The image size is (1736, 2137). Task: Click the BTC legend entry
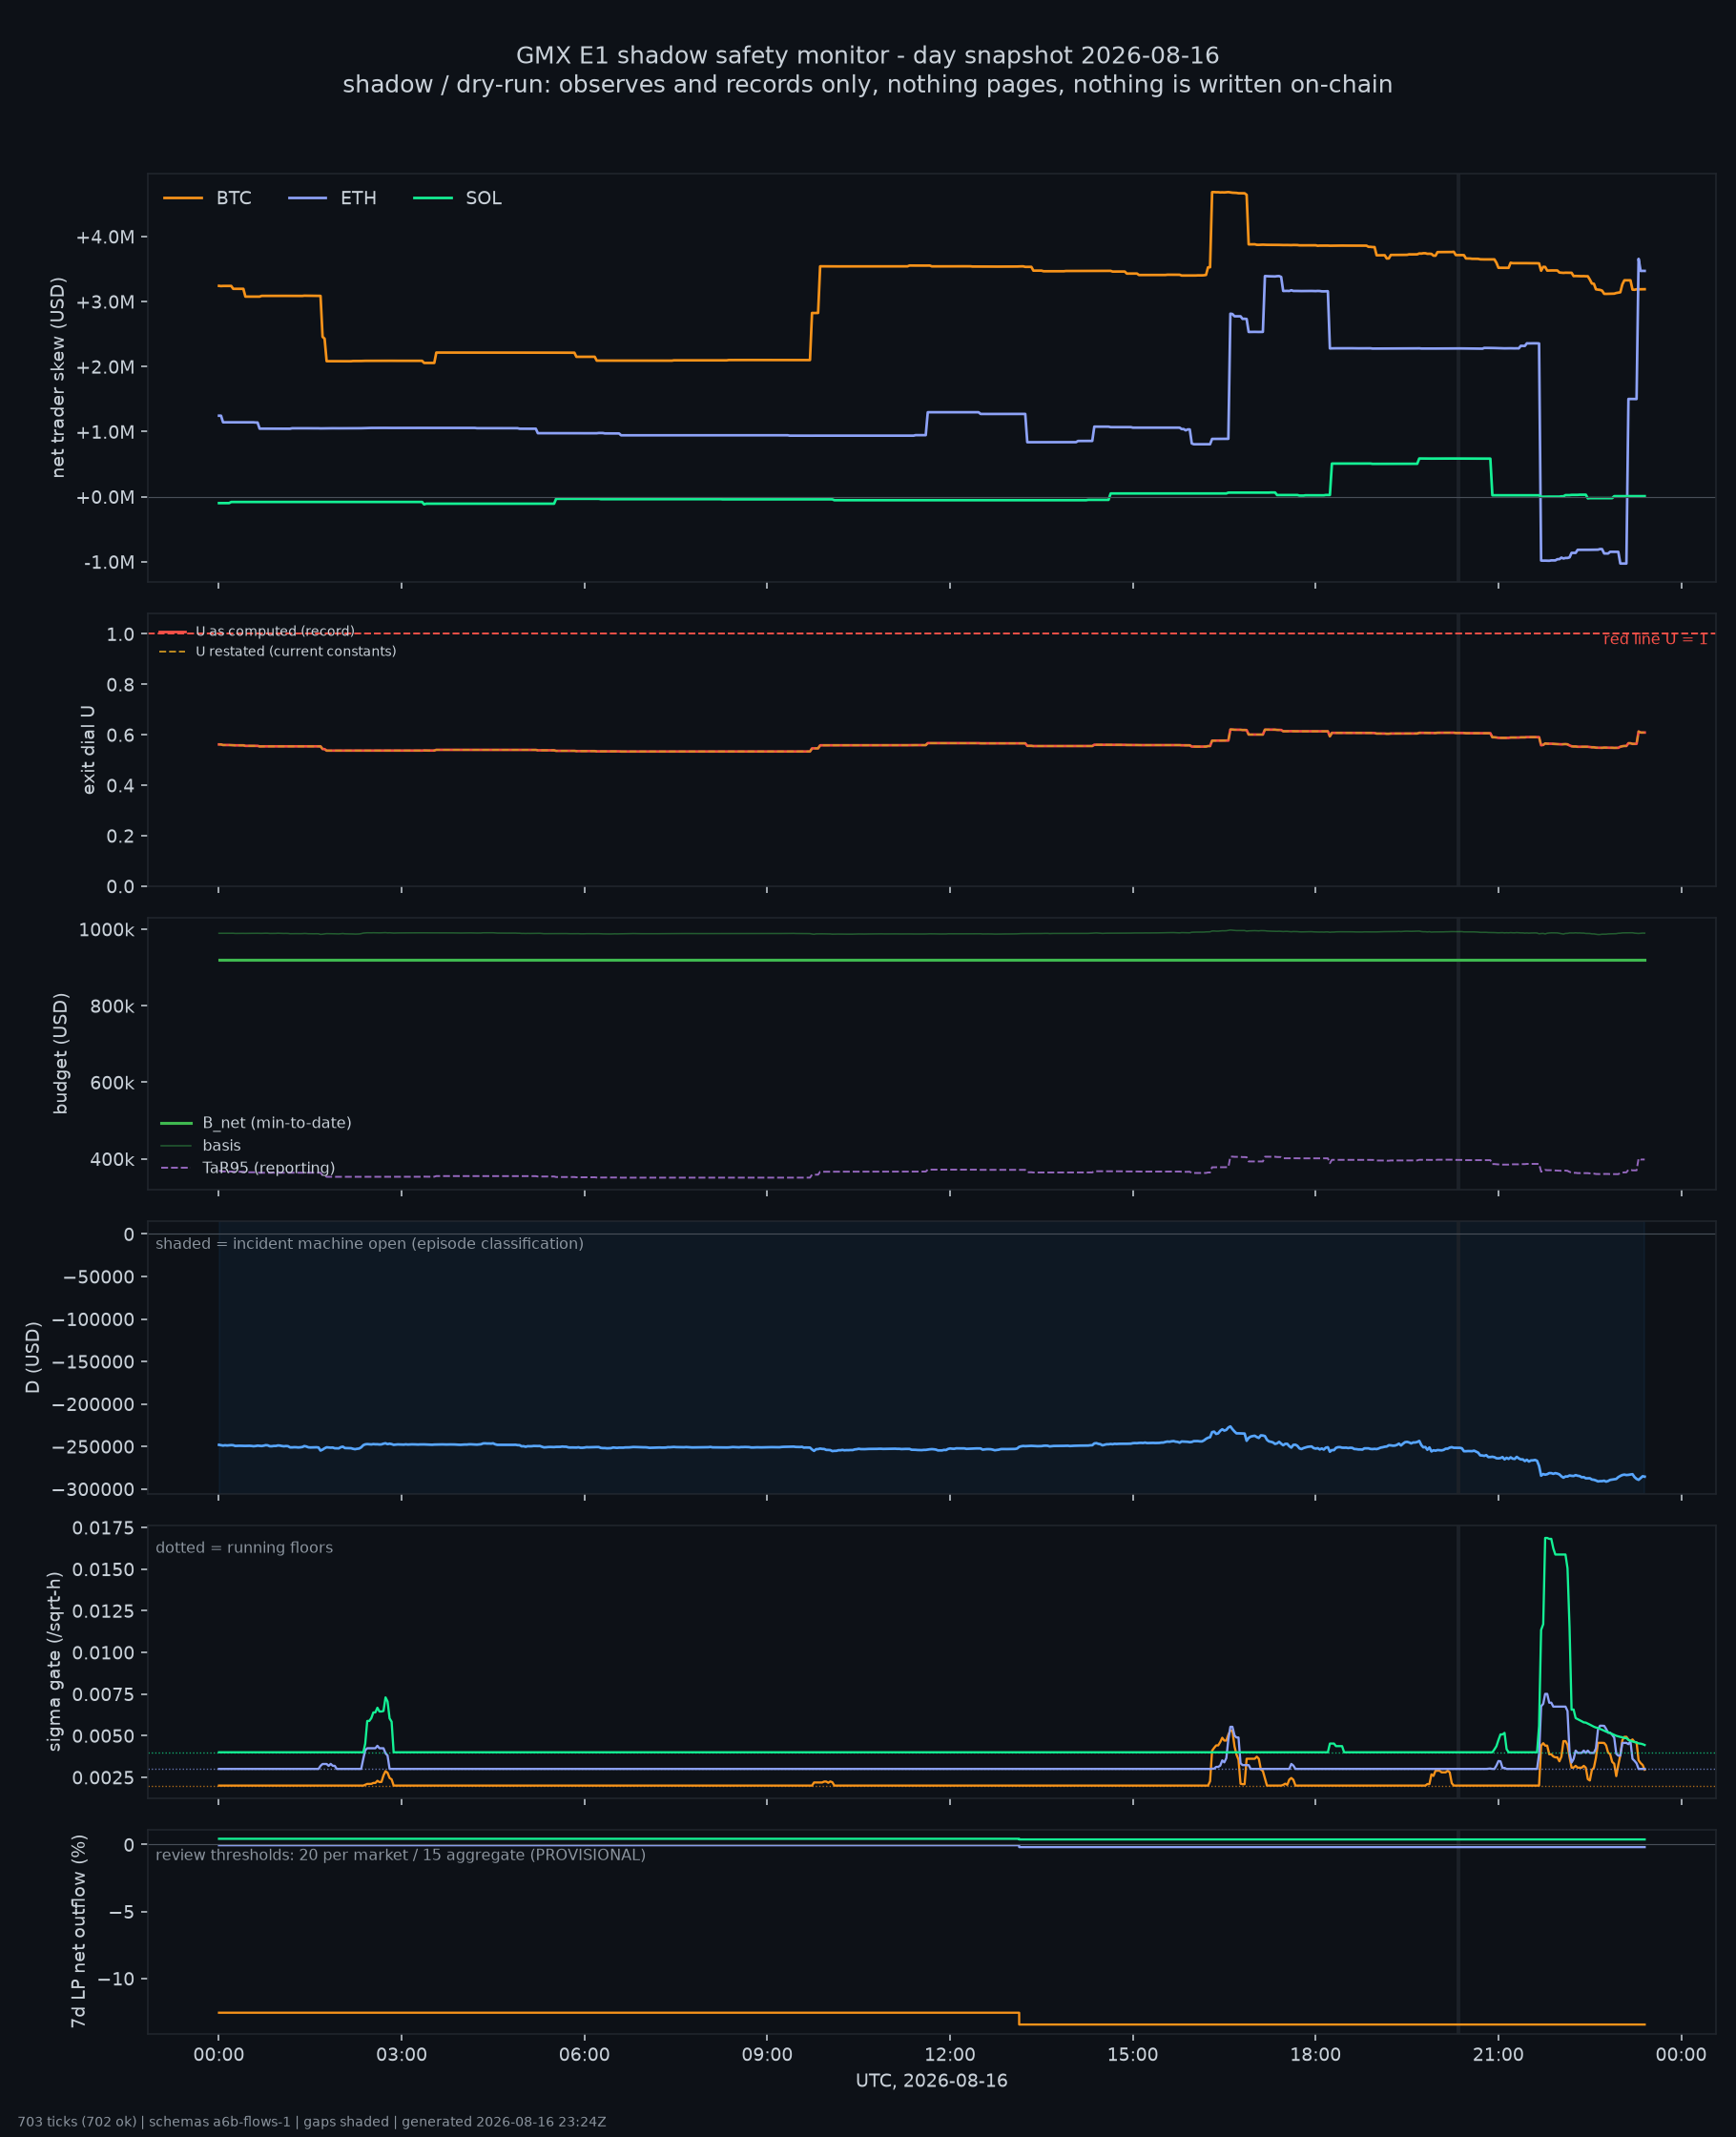coord(207,198)
